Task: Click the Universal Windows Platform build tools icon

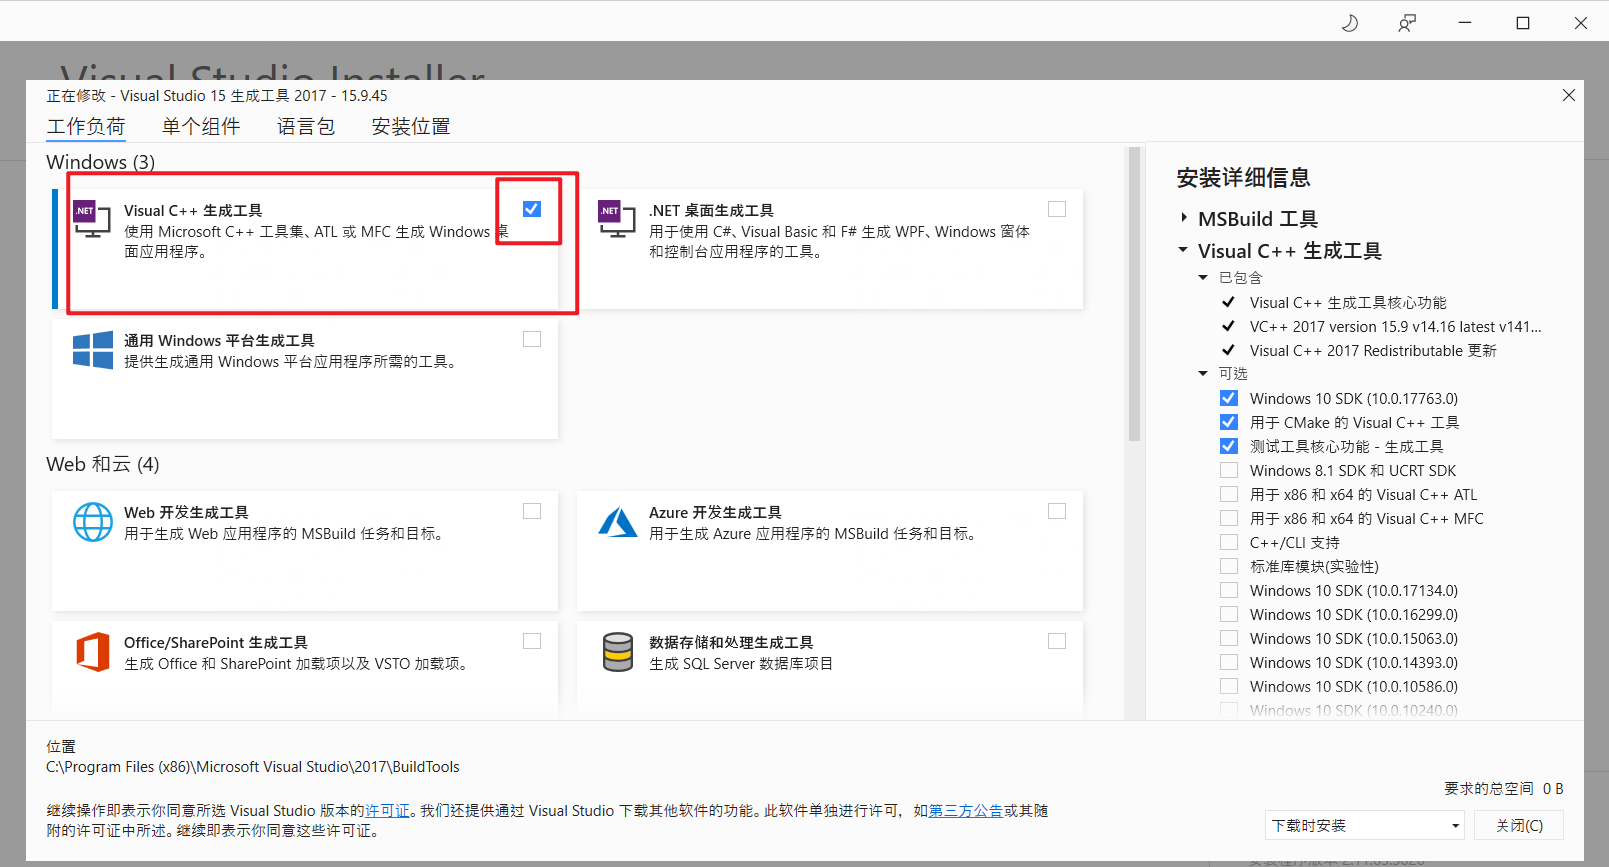Action: [x=93, y=350]
